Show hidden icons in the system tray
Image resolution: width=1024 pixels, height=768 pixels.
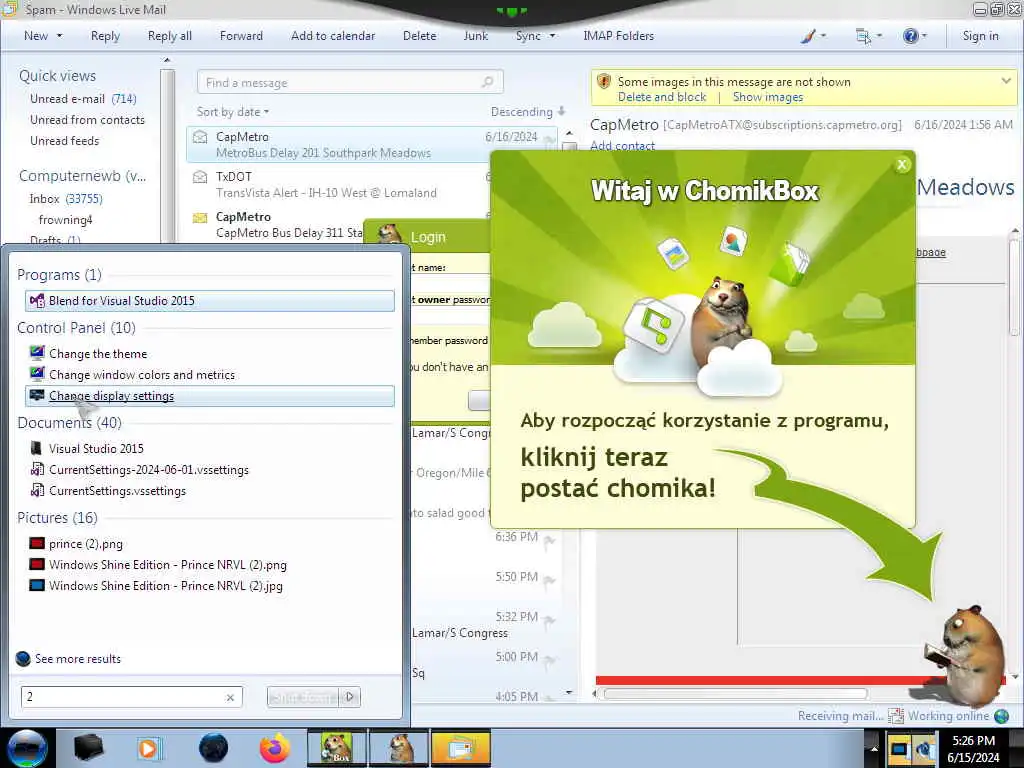(x=874, y=749)
